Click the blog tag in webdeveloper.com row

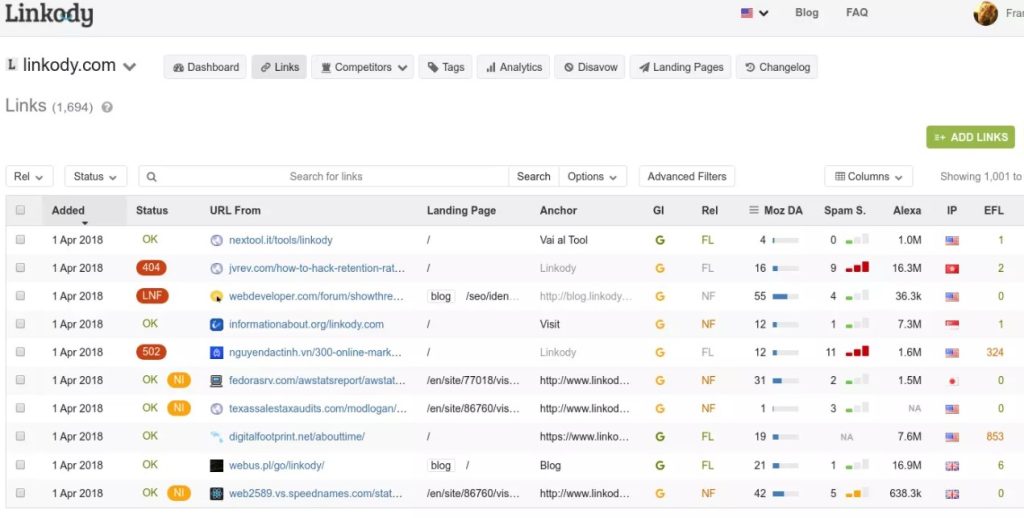441,296
